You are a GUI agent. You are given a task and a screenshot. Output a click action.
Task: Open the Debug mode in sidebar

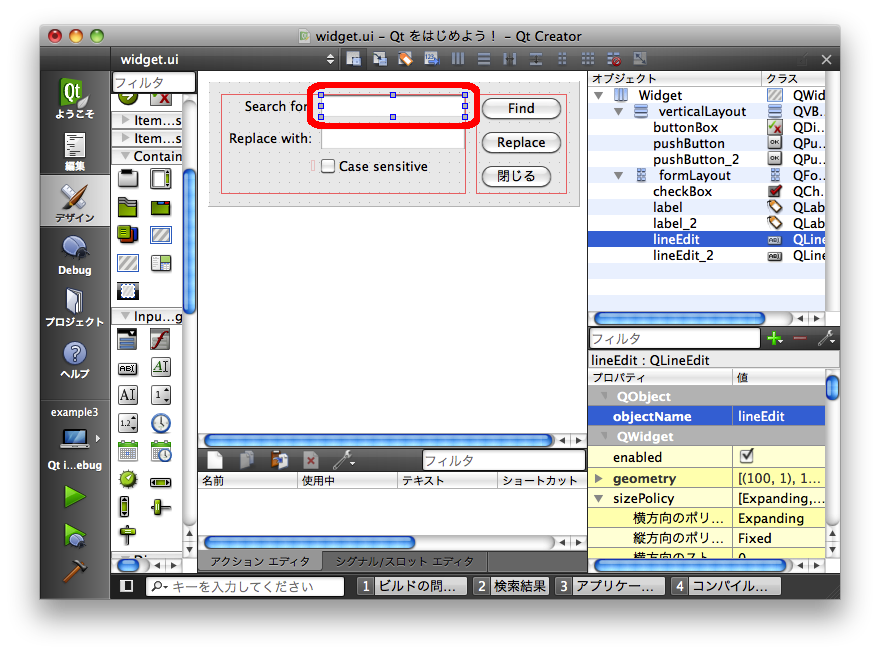point(74,254)
